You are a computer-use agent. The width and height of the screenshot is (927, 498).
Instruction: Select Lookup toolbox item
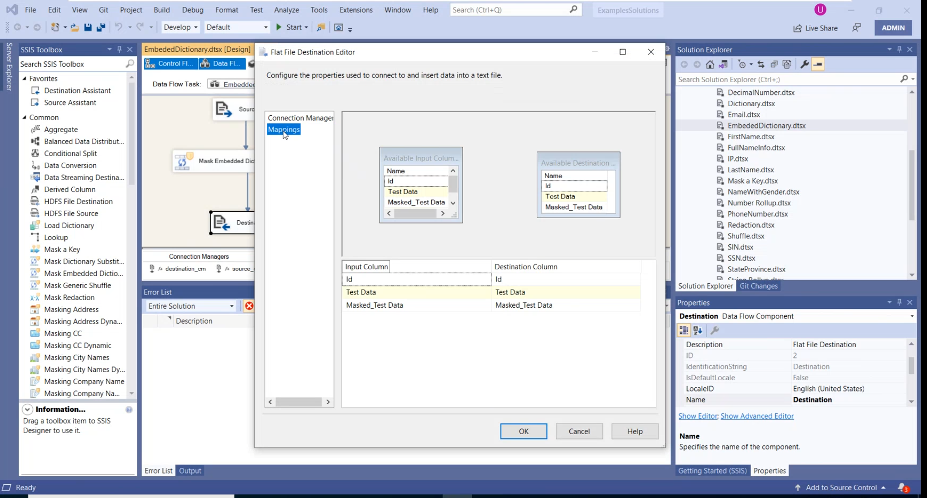[56, 237]
